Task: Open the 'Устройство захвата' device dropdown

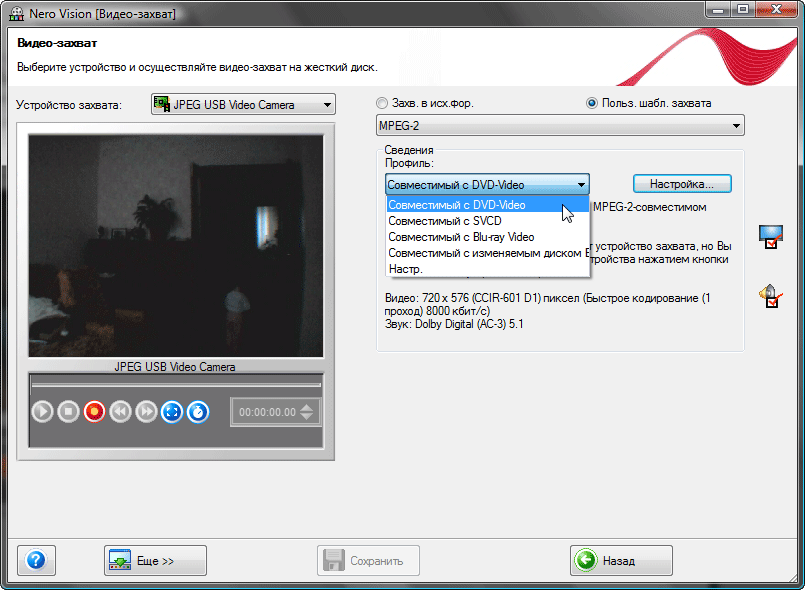Action: pos(243,104)
